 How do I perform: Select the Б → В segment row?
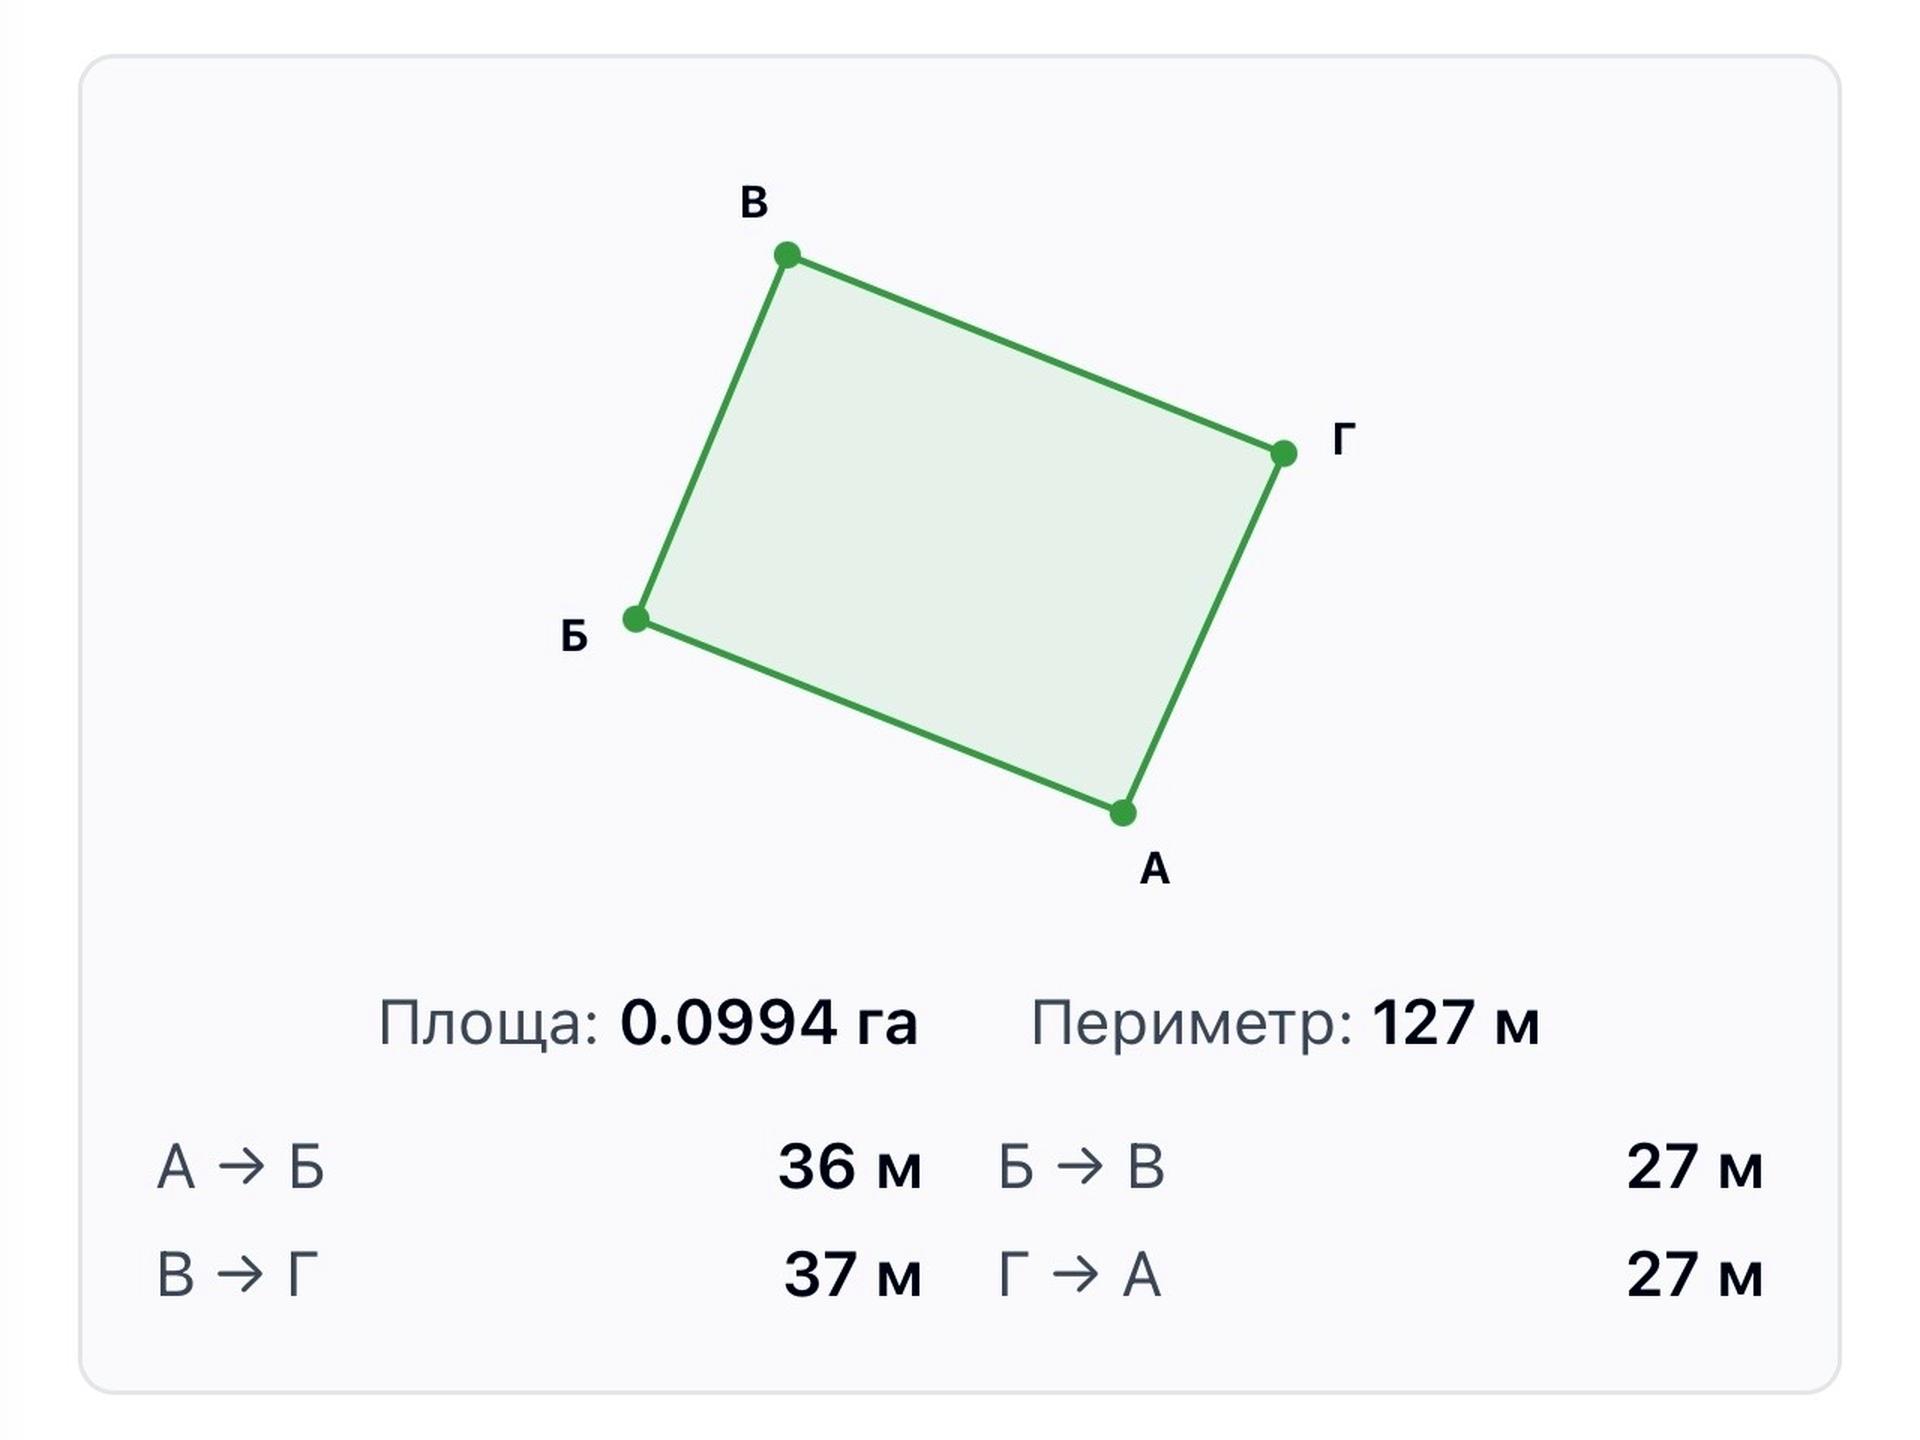pyautogui.click(x=1381, y=1167)
